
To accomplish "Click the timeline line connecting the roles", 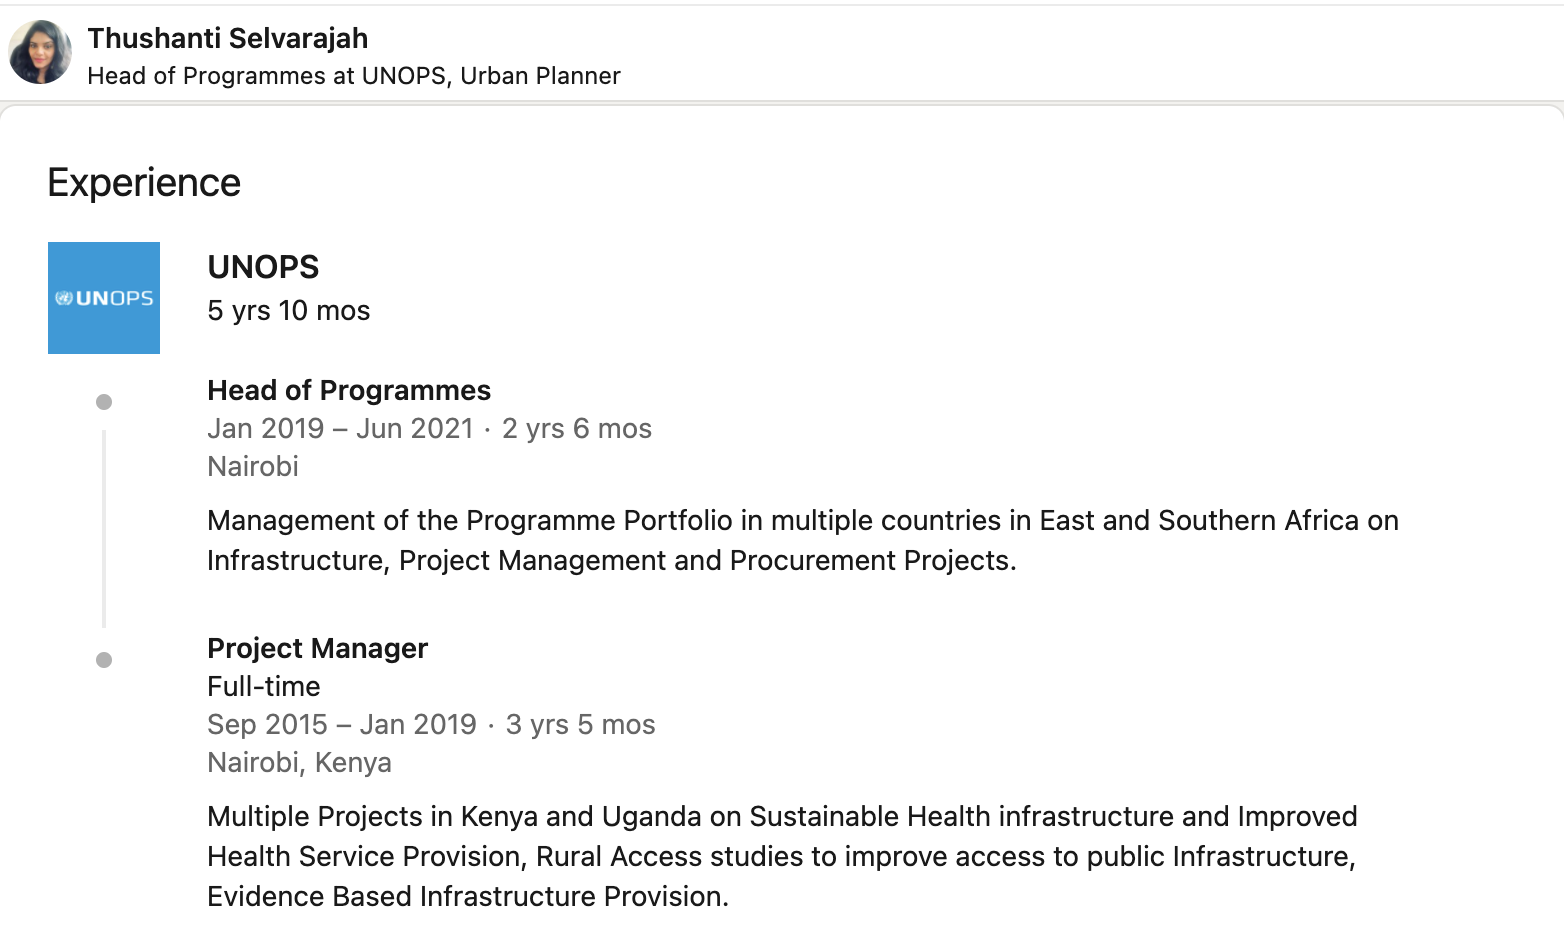I will click(x=104, y=530).
